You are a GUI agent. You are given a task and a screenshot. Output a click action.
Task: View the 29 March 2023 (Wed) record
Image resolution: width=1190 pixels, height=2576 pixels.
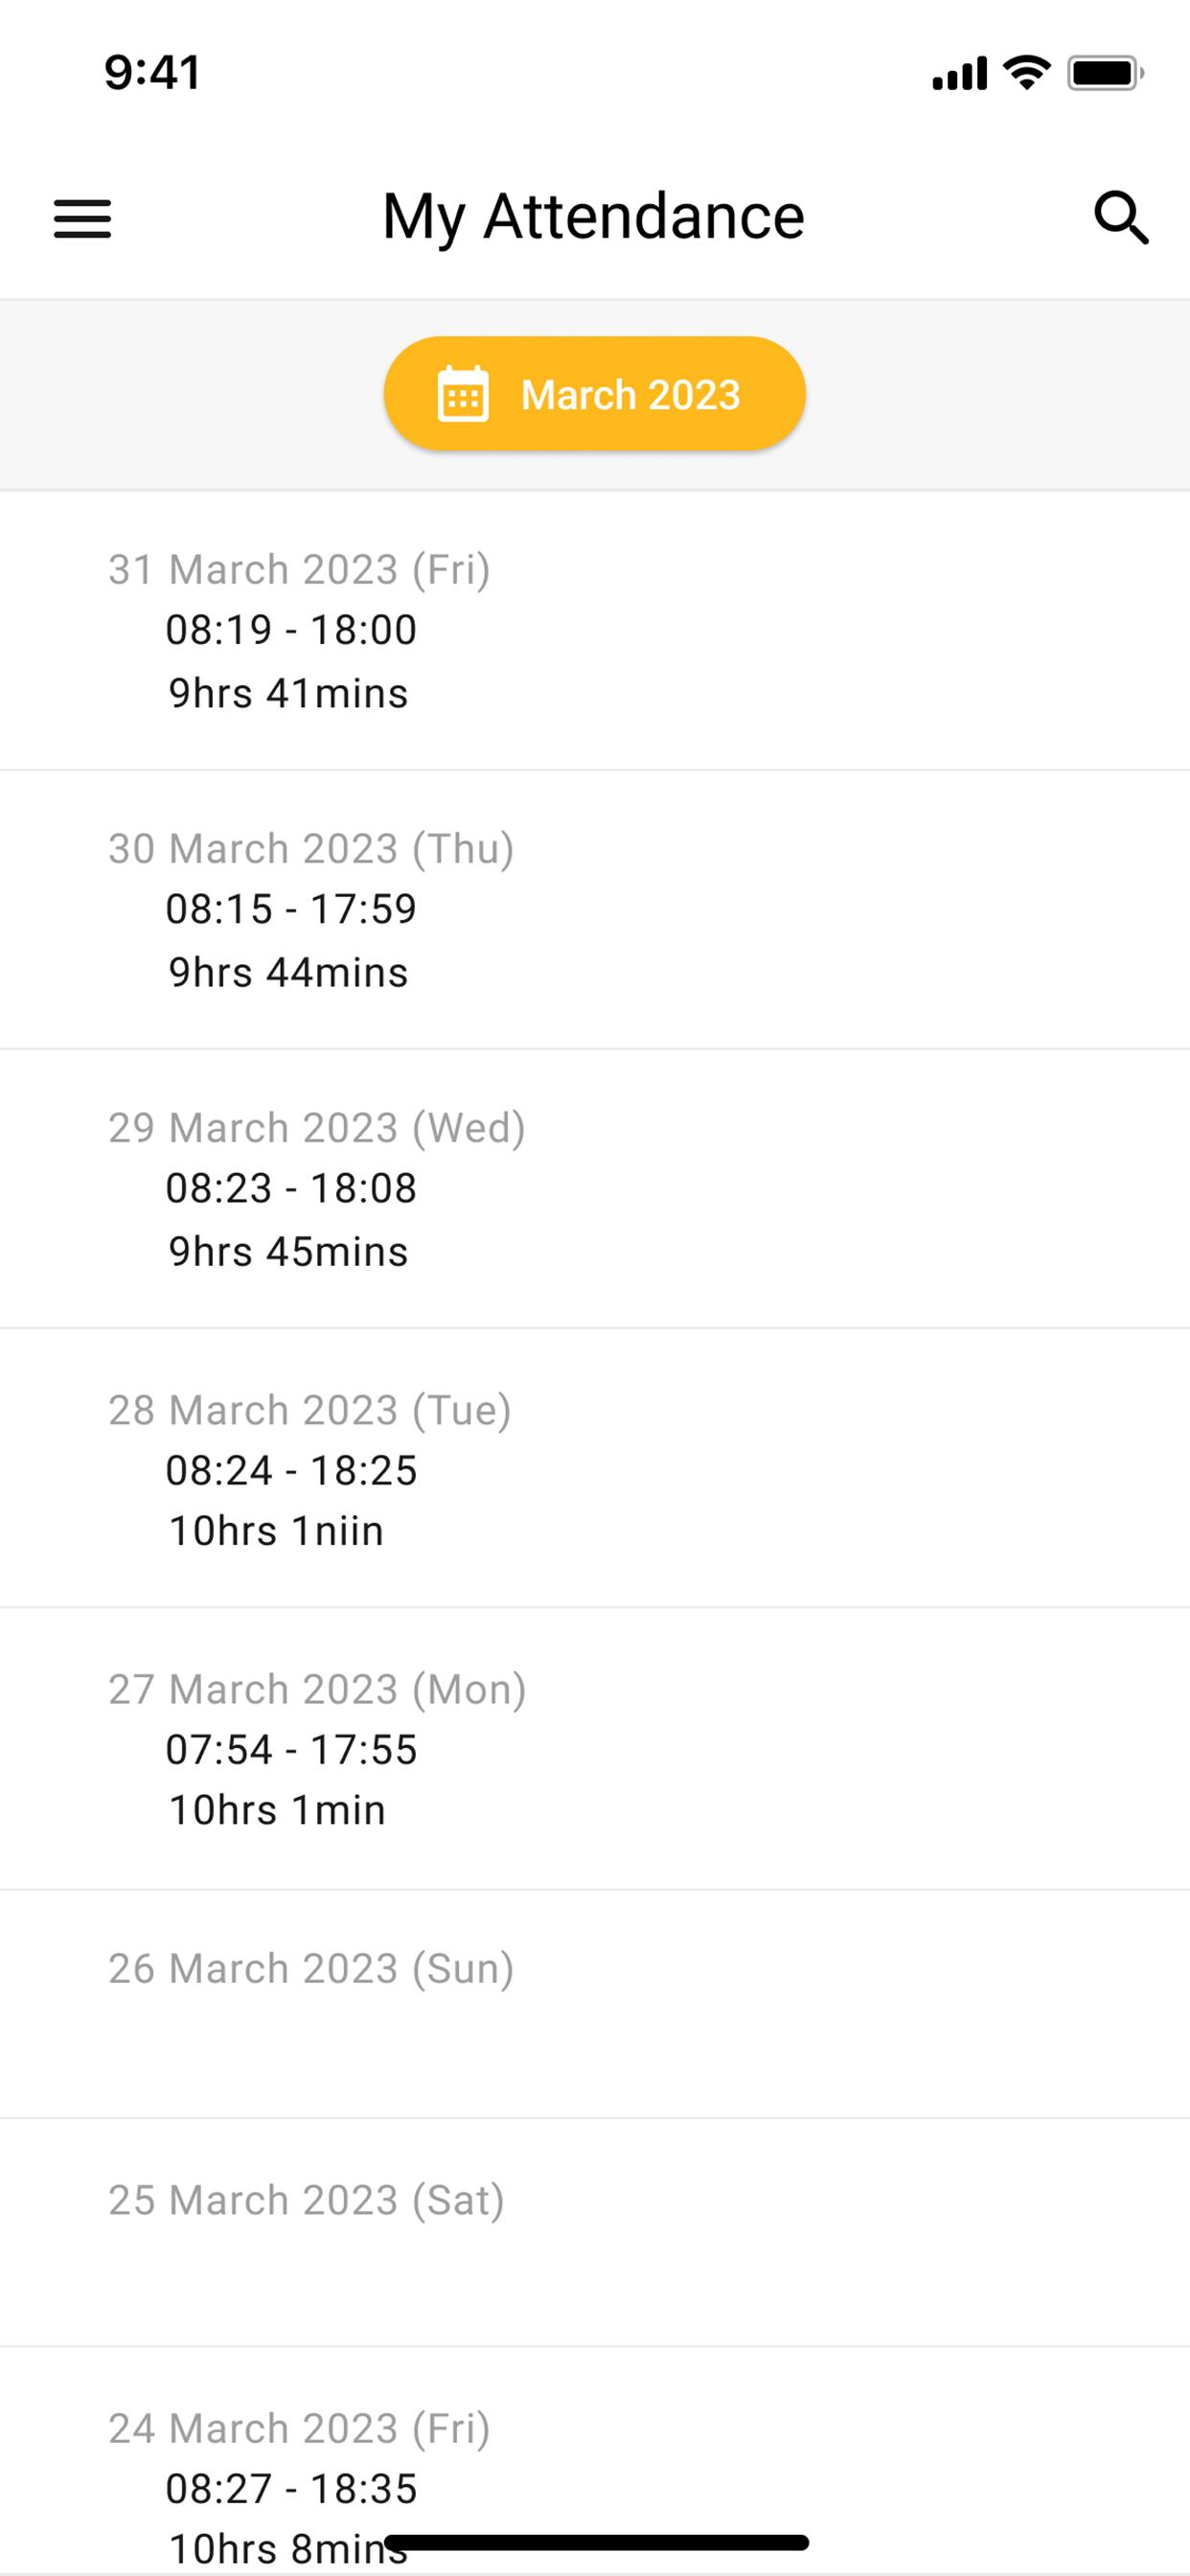(x=594, y=1188)
